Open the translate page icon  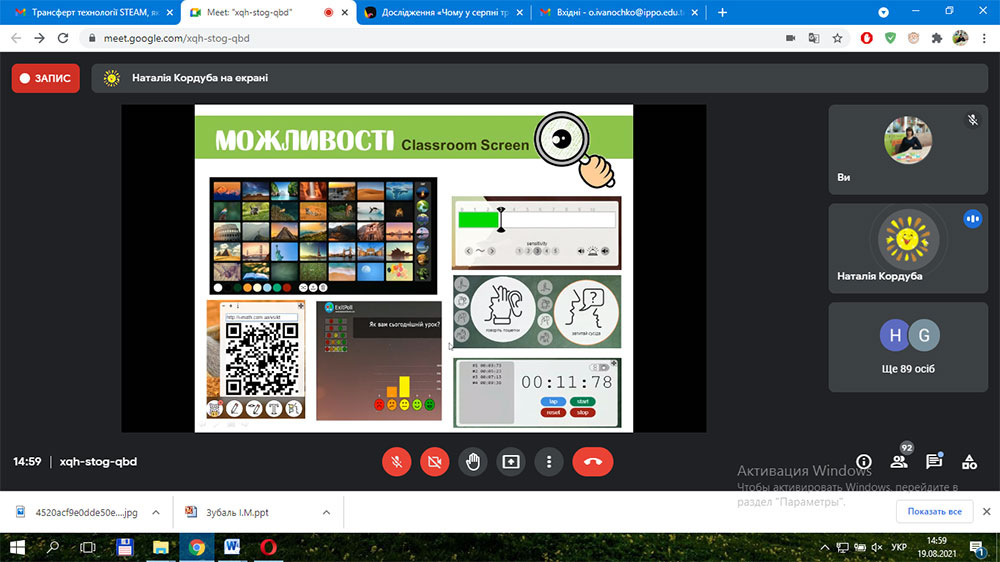(814, 38)
